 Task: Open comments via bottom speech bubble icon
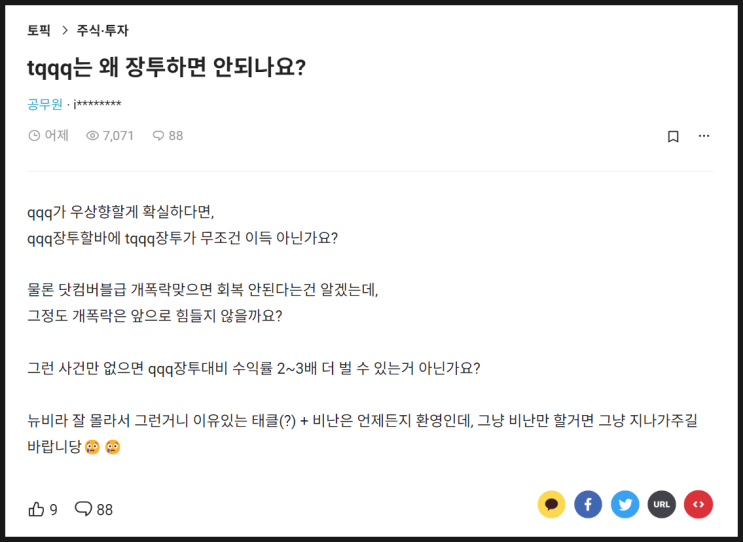click(x=83, y=509)
